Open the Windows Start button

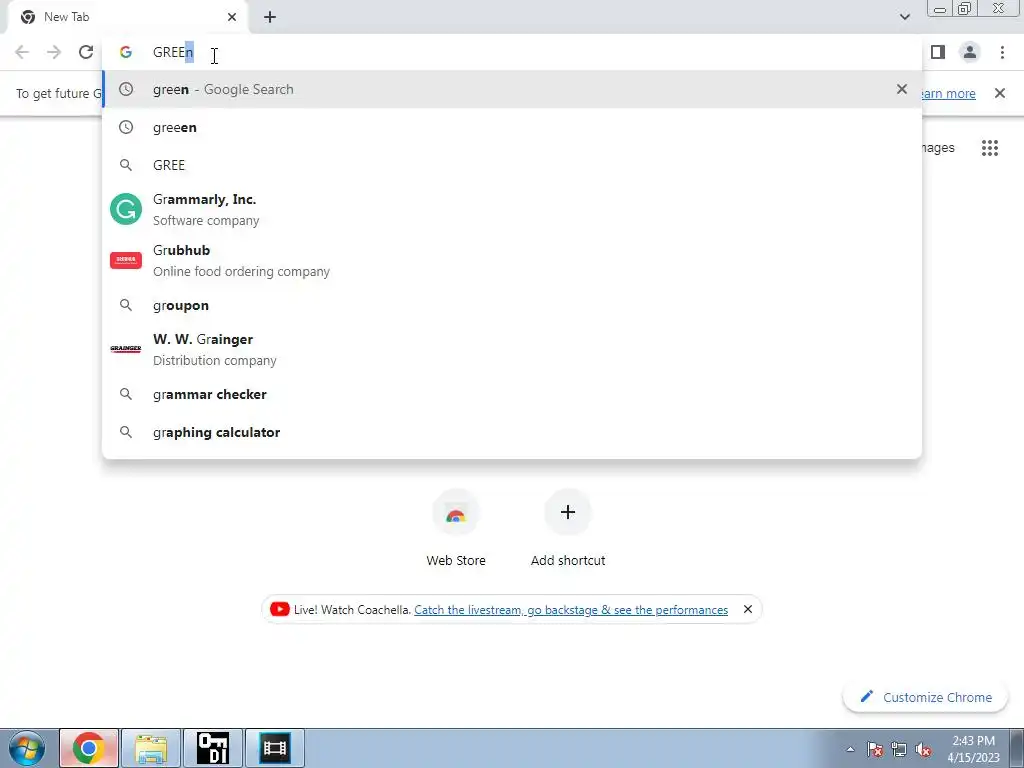coord(27,748)
